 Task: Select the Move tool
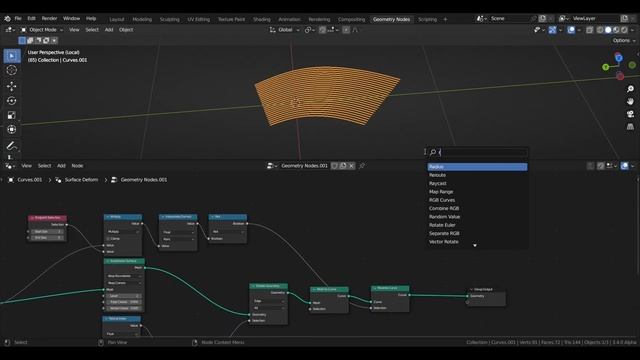coord(12,86)
